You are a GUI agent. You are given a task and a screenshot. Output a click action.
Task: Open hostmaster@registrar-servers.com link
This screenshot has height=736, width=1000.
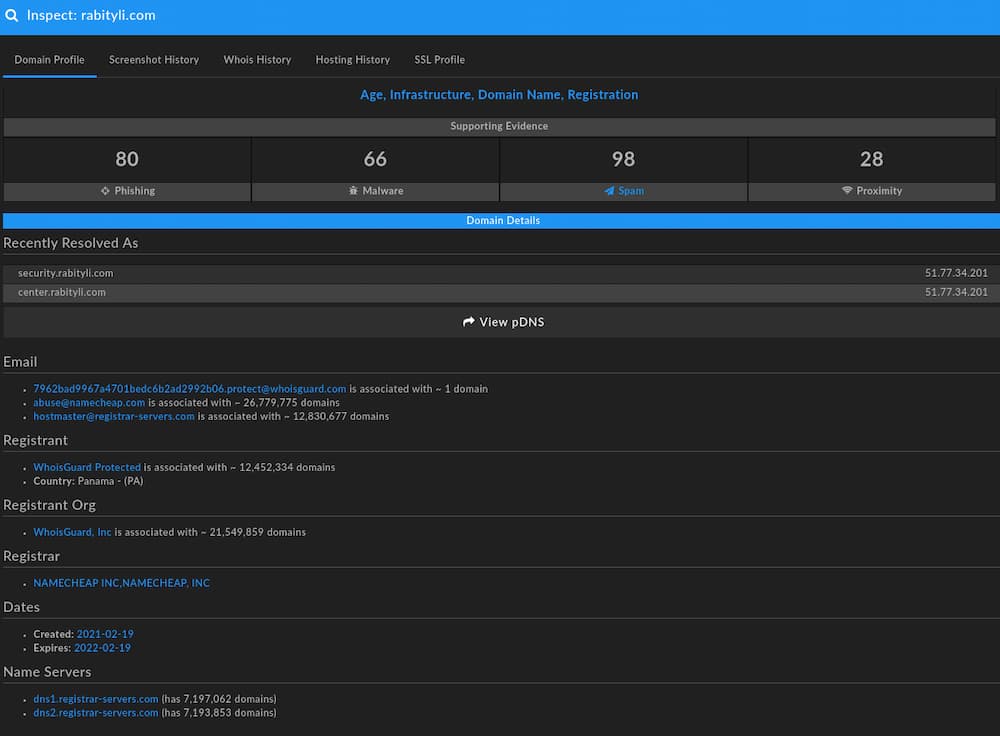click(x=114, y=416)
